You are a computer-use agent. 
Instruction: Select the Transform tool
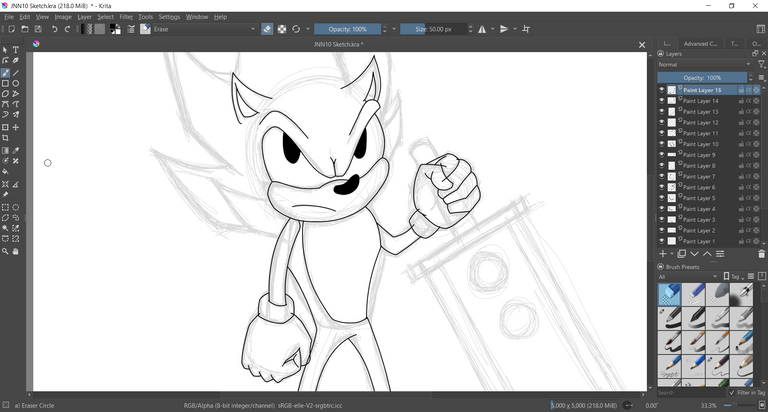tap(5, 127)
